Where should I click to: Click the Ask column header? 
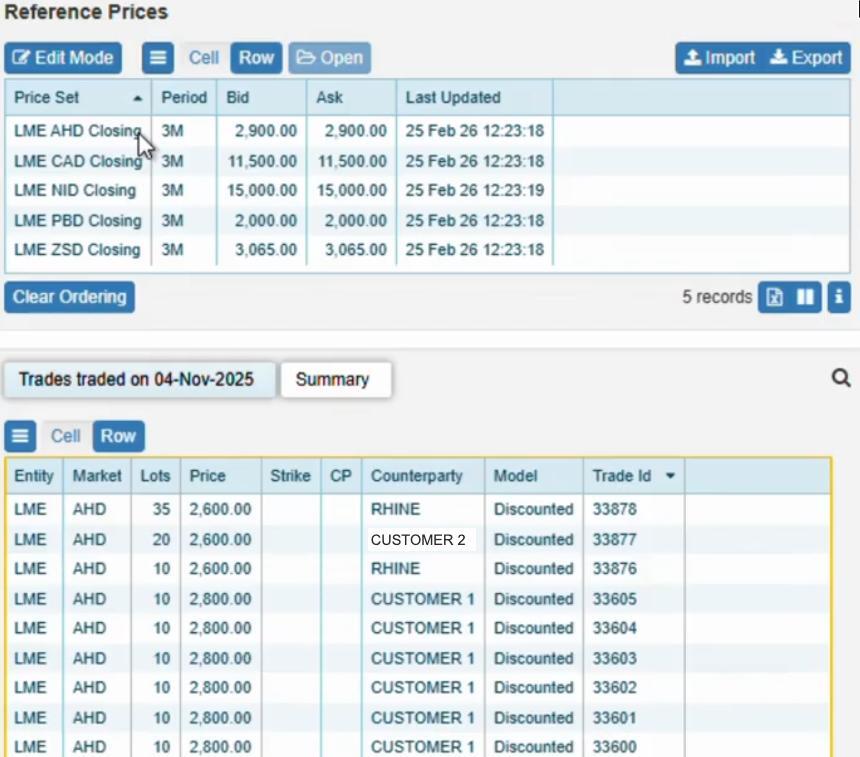tap(352, 98)
